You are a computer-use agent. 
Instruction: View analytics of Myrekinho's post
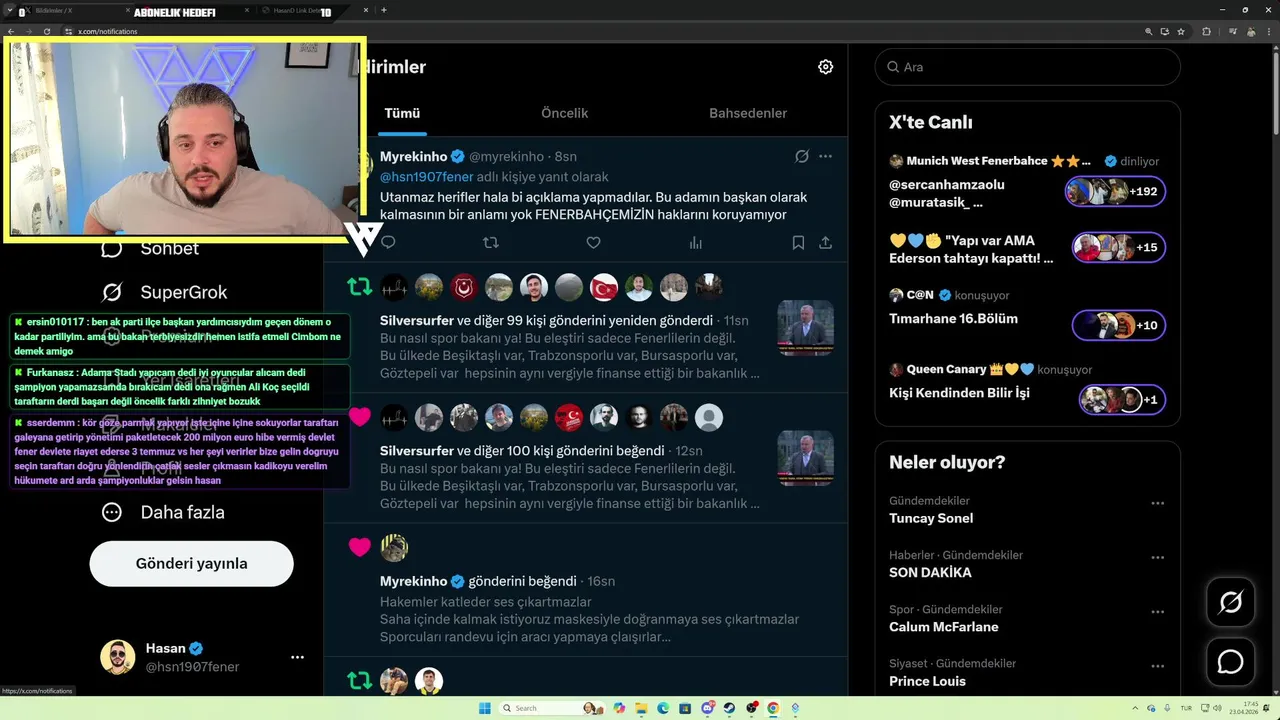[695, 242]
